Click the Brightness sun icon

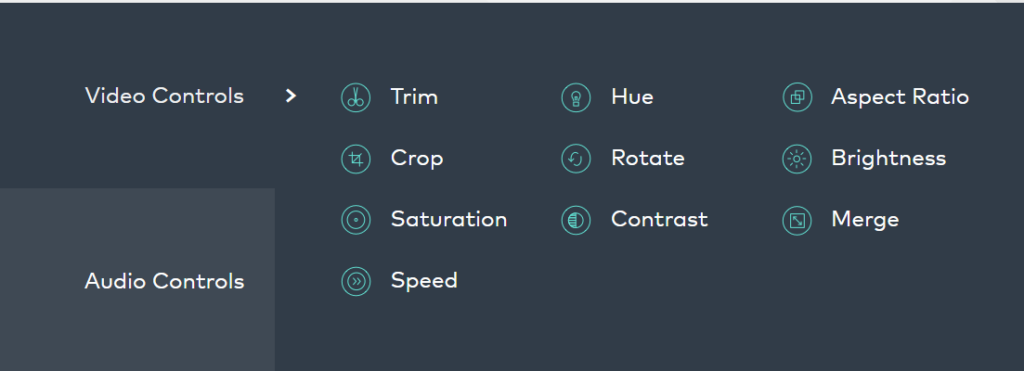click(797, 159)
